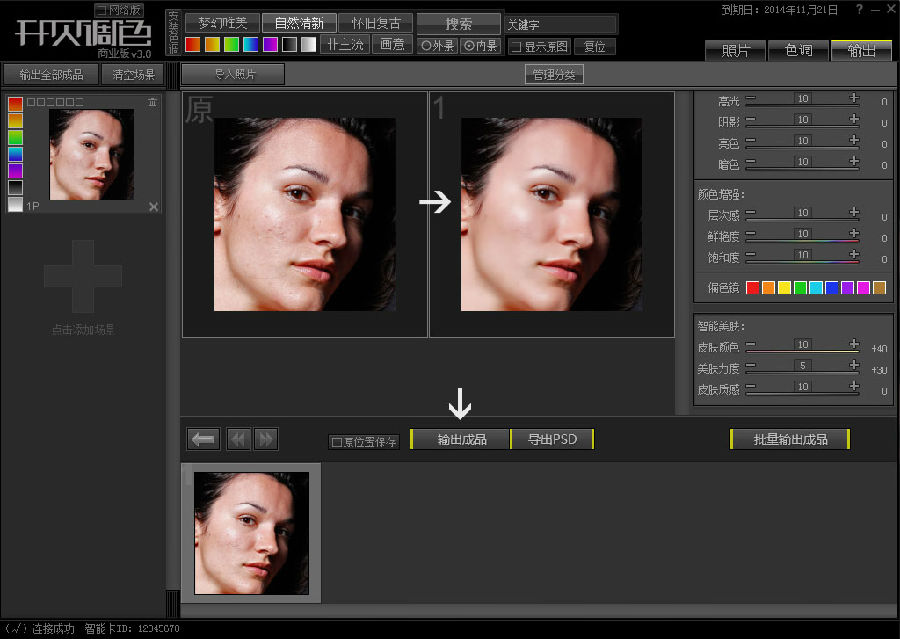This screenshot has width=900, height=639.
Task: Click the fast-forward double-arrow button
Action: coord(265,439)
